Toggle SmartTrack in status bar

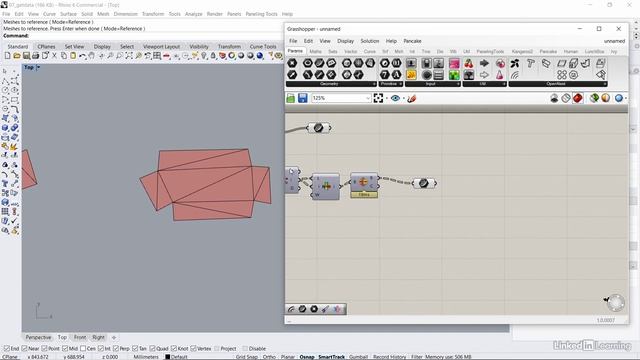[x=331, y=357]
